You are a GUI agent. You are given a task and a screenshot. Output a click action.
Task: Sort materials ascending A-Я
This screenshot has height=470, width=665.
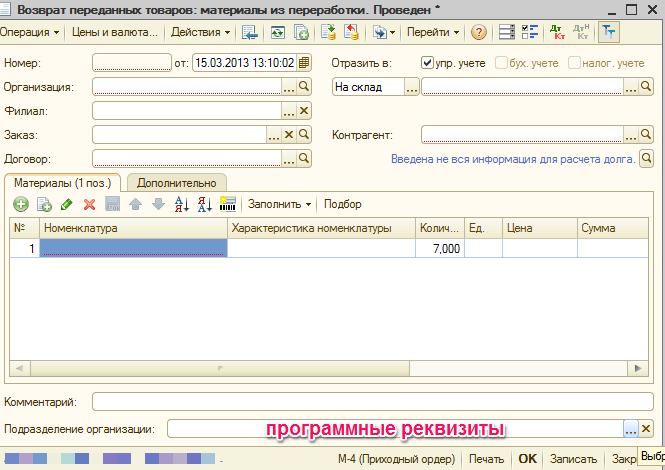pyautogui.click(x=182, y=204)
